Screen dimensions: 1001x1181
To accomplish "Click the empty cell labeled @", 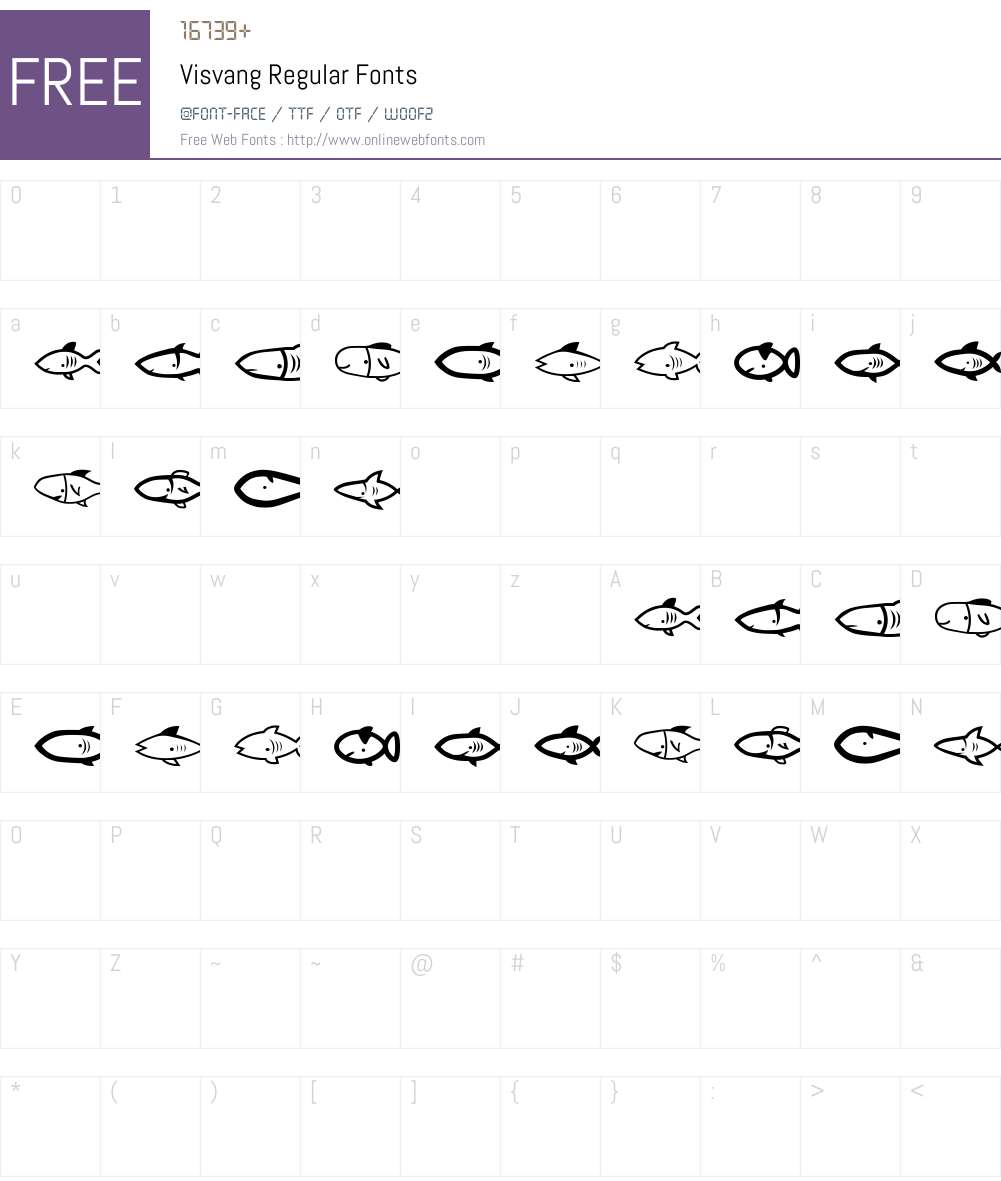I will 450,998.
